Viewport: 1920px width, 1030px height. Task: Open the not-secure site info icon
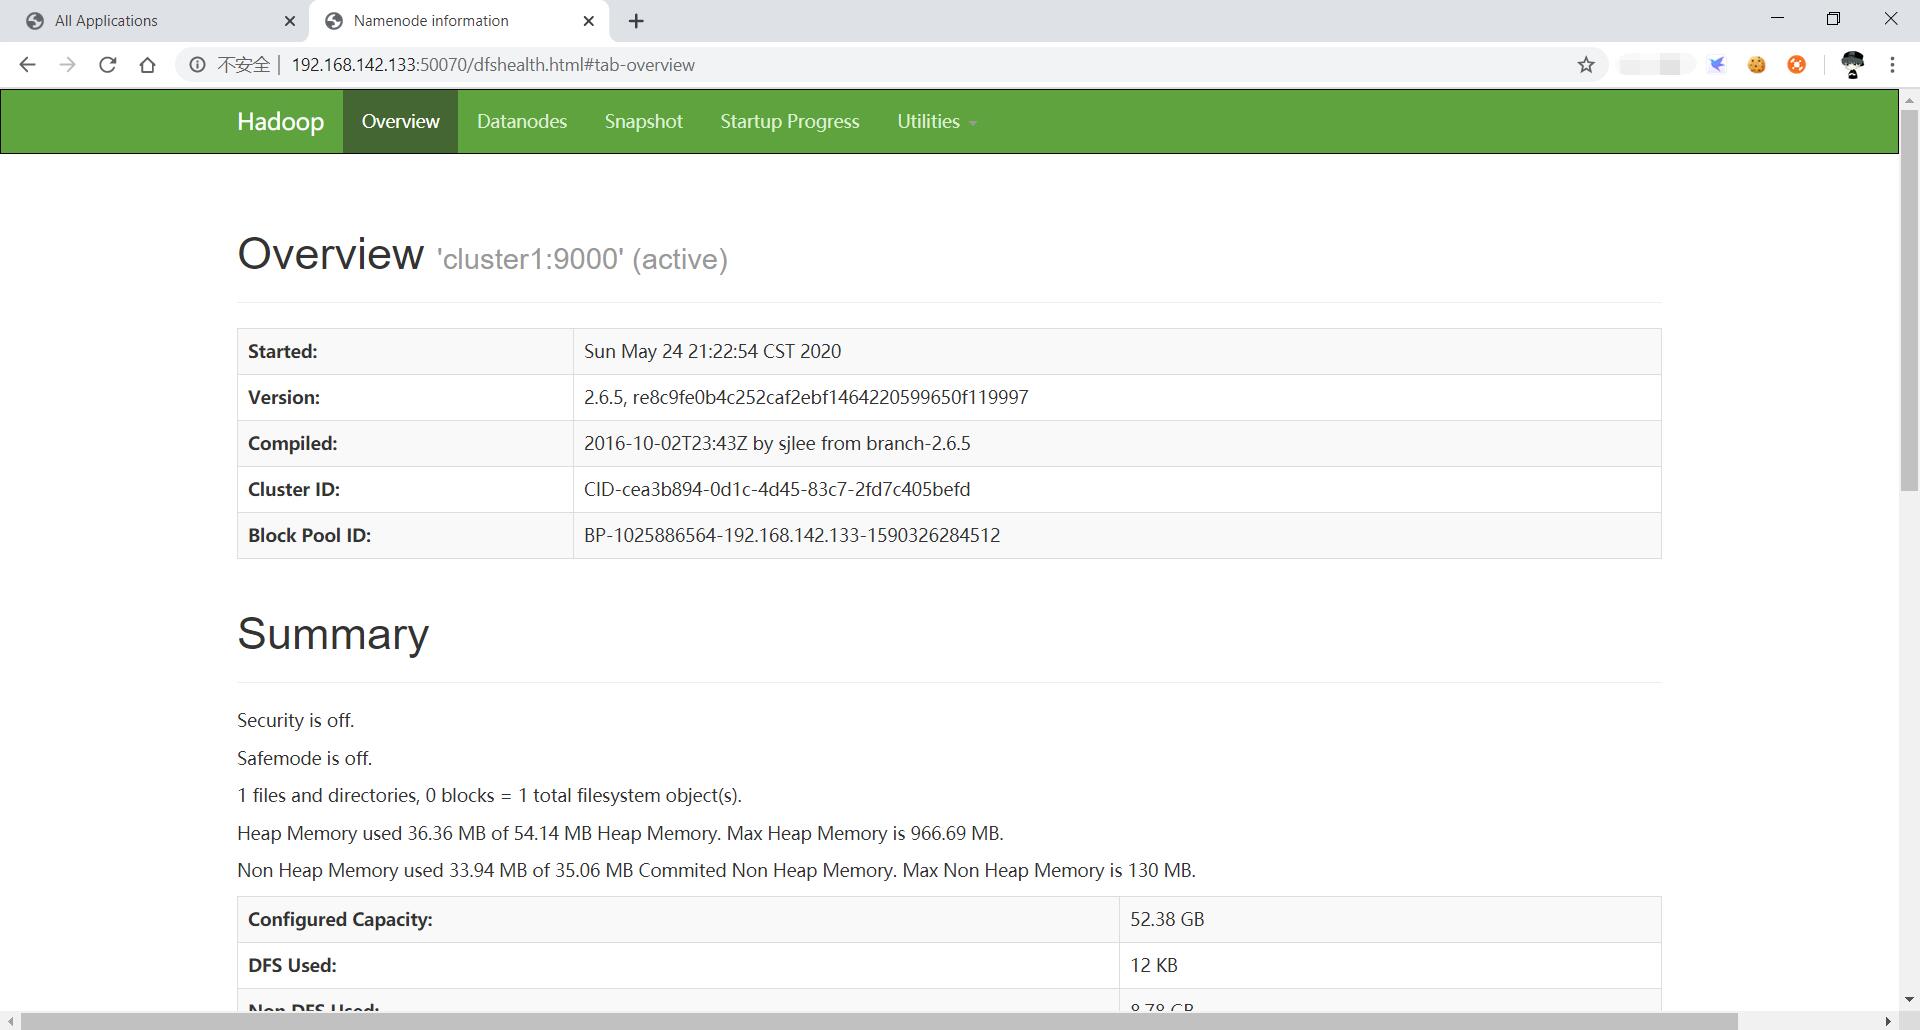[198, 65]
